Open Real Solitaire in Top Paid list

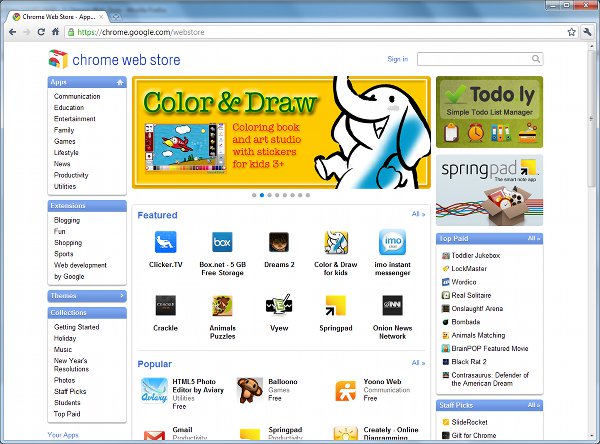click(x=471, y=295)
